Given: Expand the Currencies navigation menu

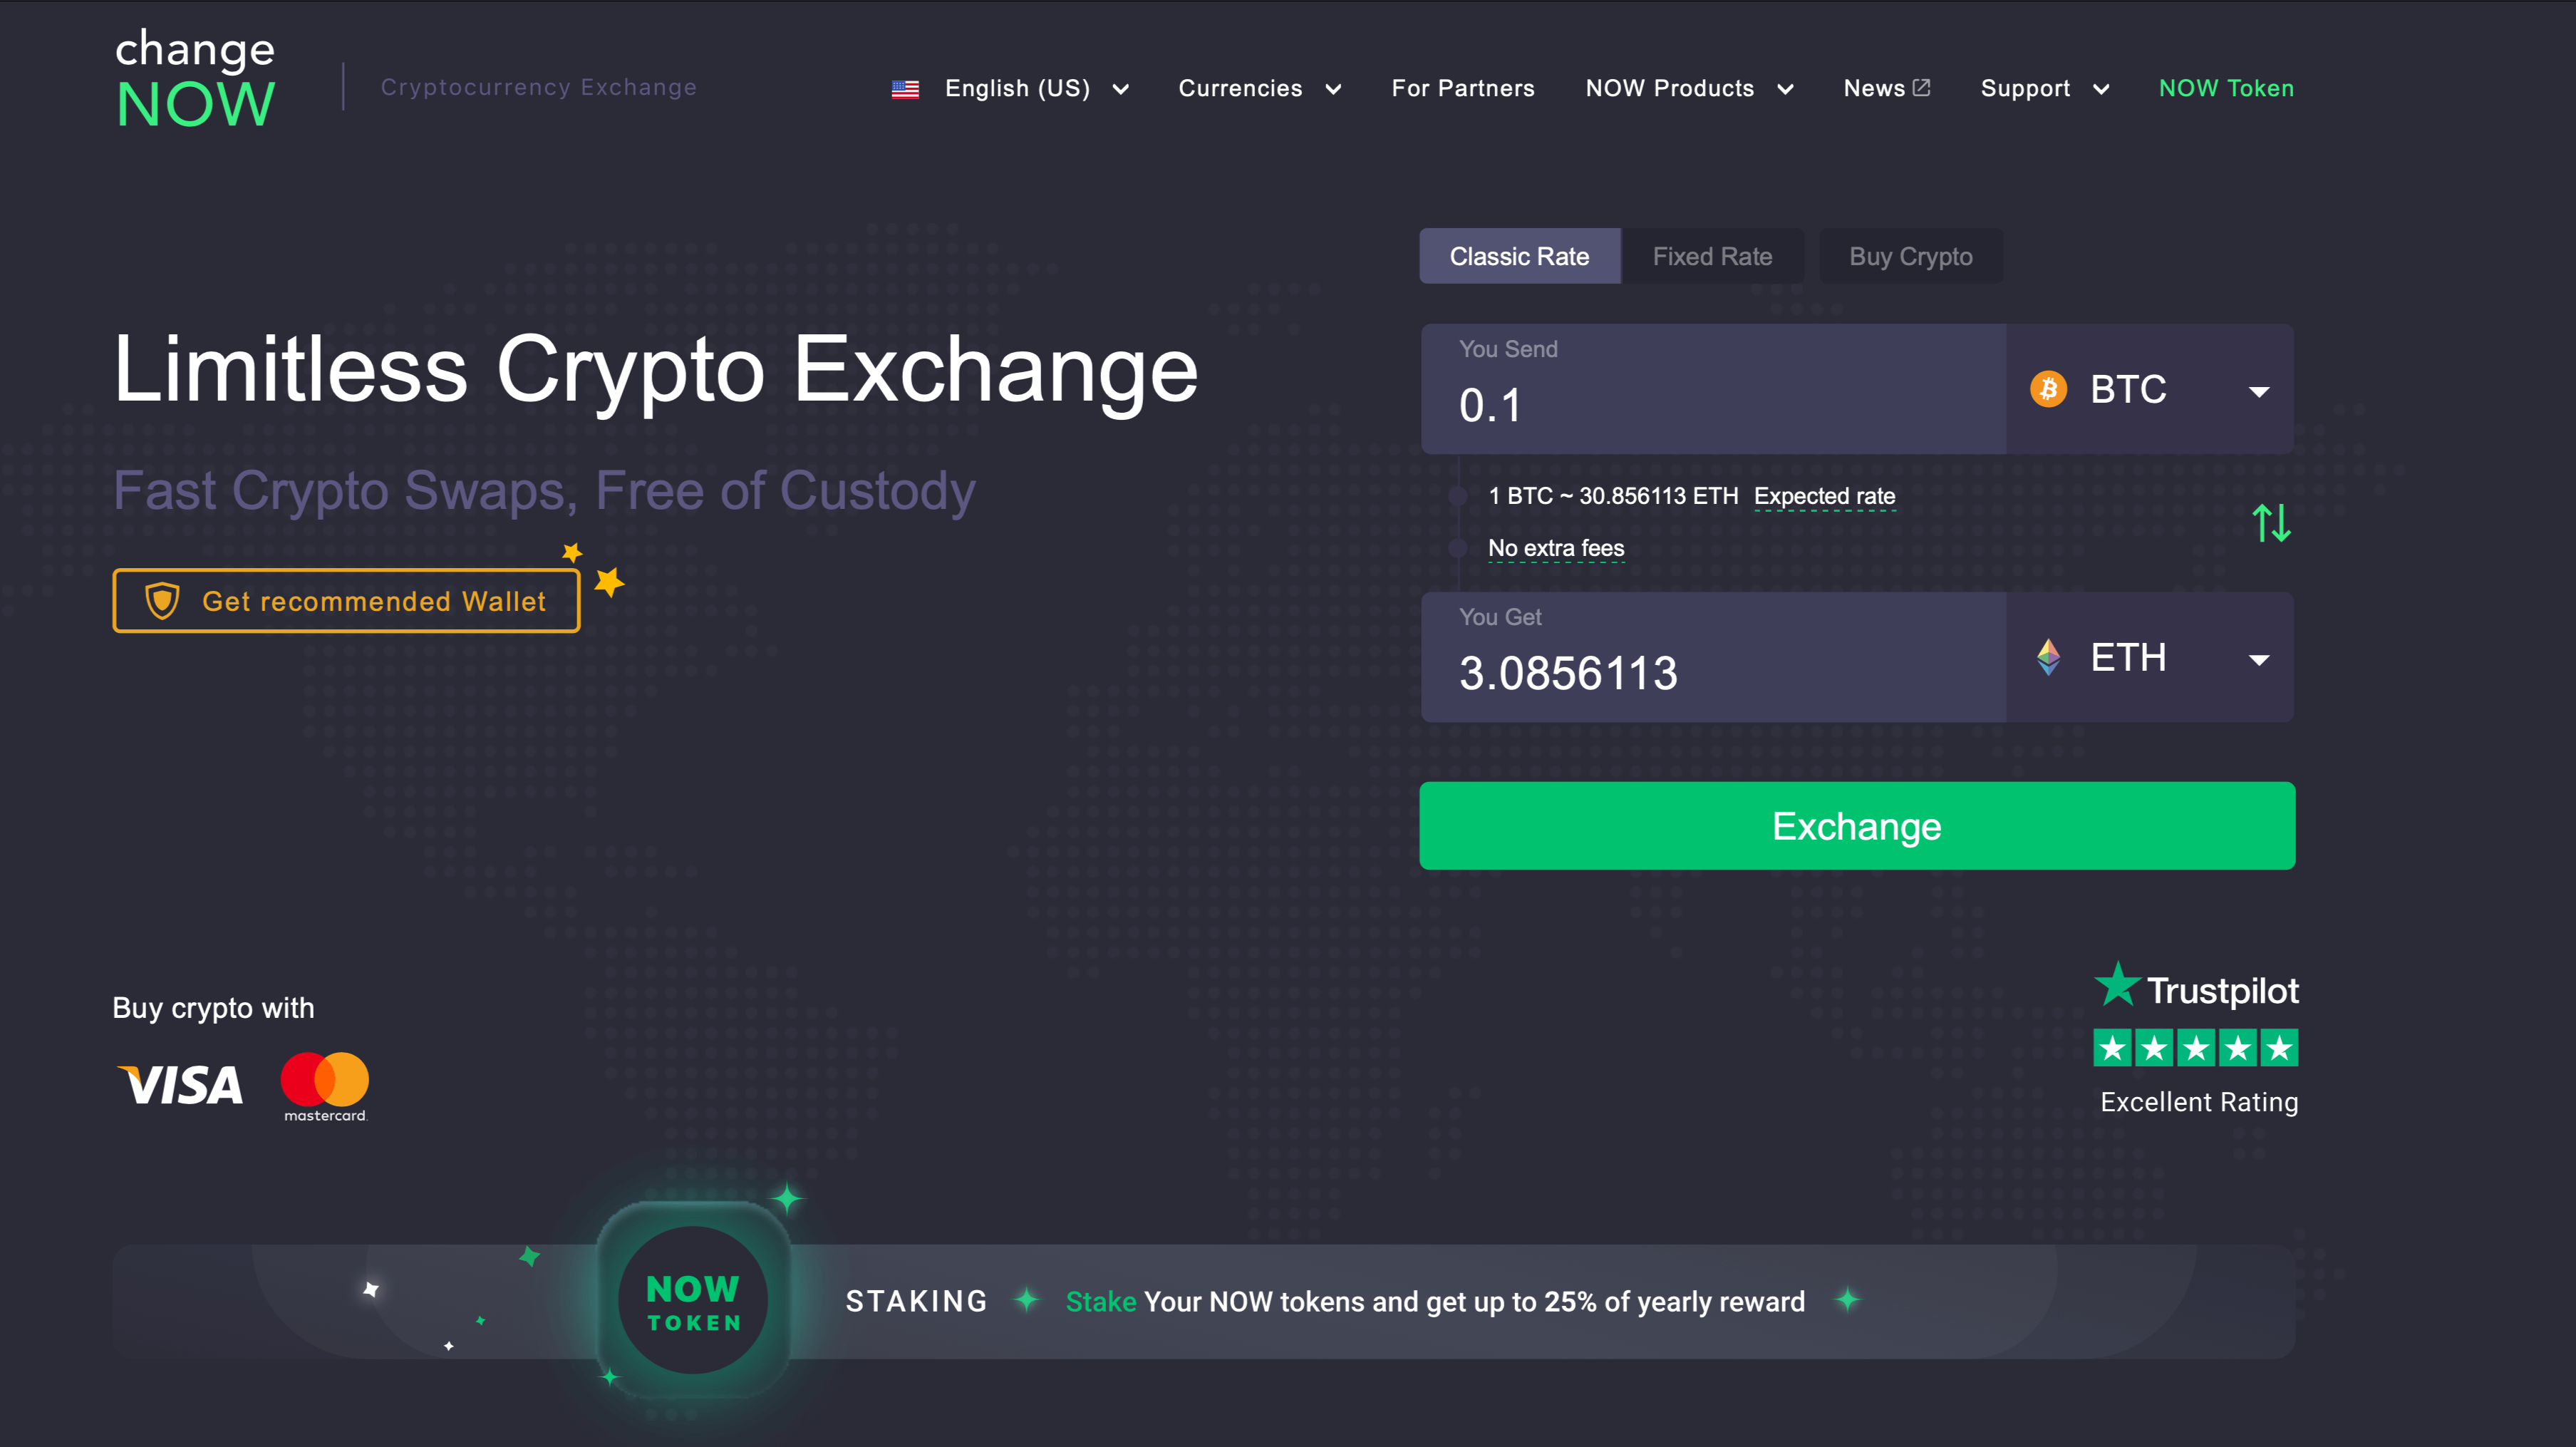Looking at the screenshot, I should tap(1260, 87).
